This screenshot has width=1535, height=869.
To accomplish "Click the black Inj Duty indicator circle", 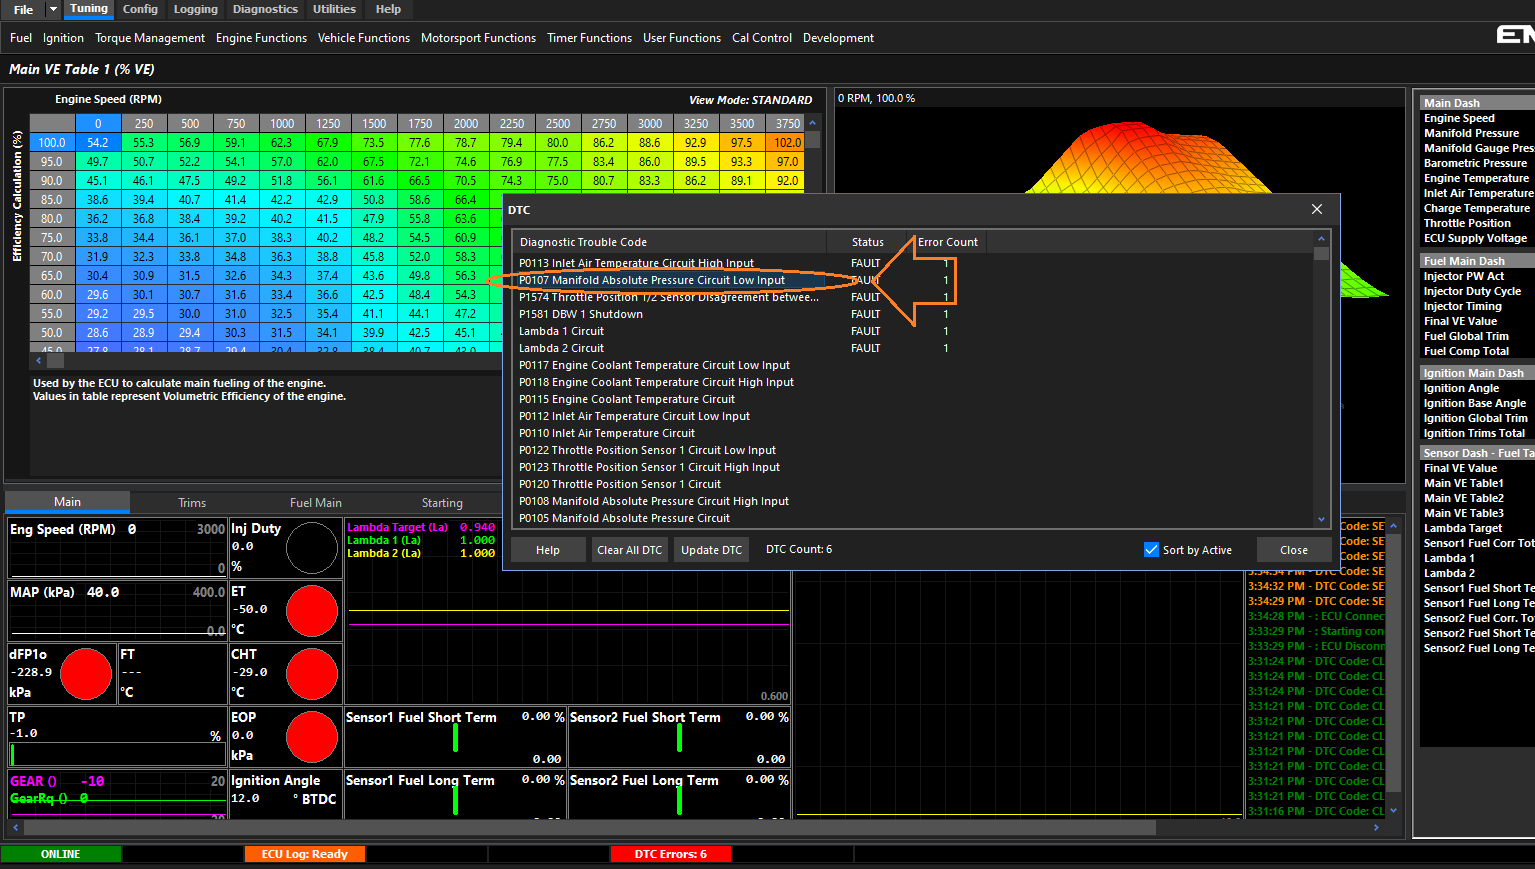I will [312, 548].
